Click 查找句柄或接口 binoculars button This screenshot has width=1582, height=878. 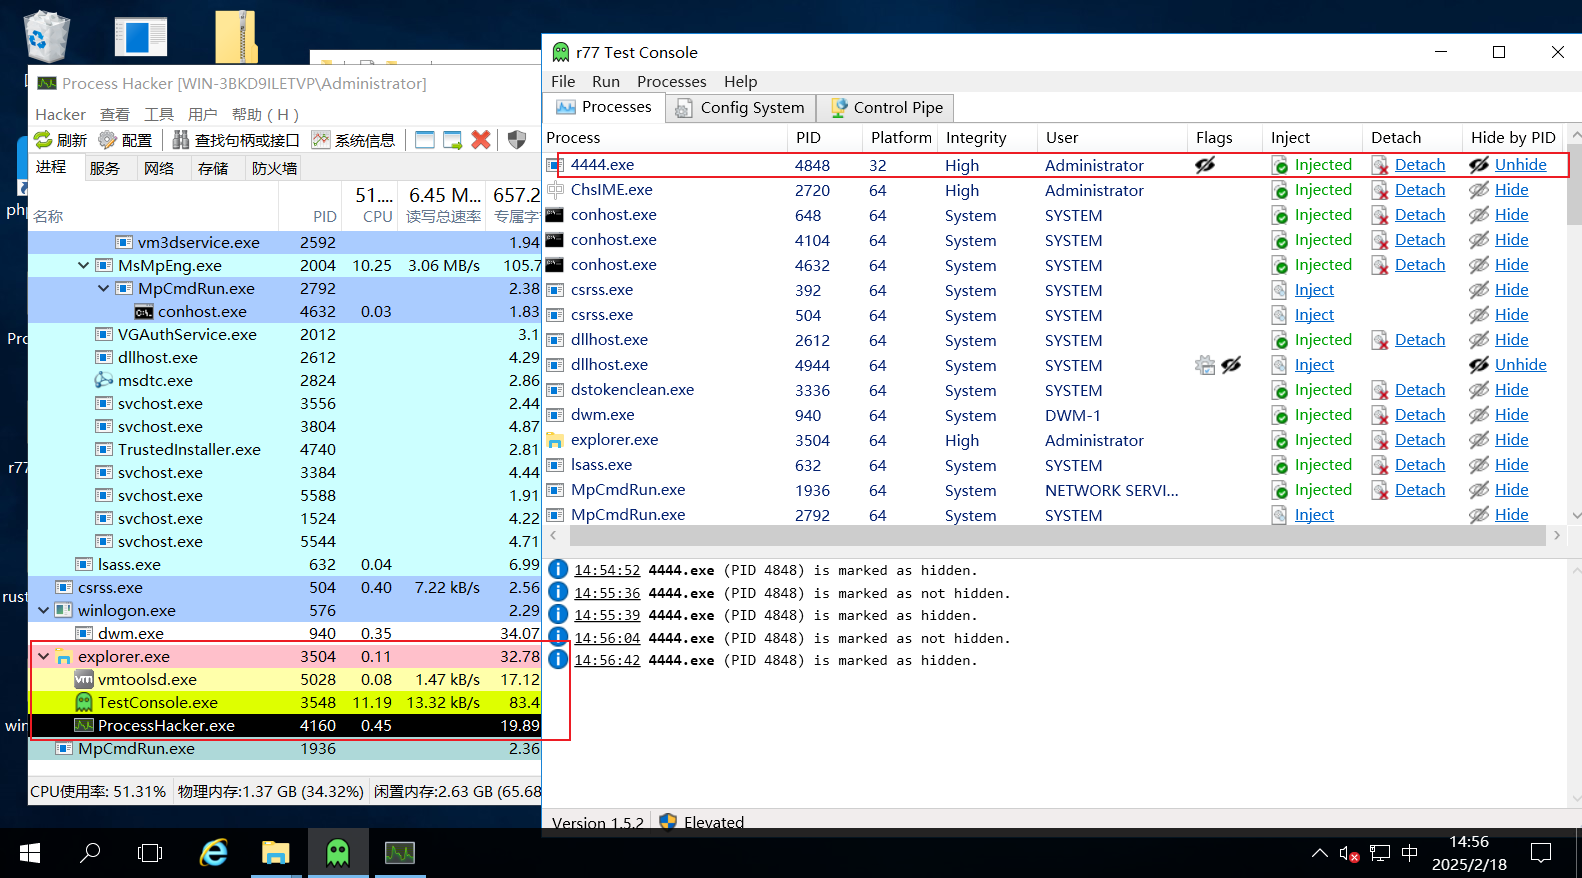pos(236,140)
